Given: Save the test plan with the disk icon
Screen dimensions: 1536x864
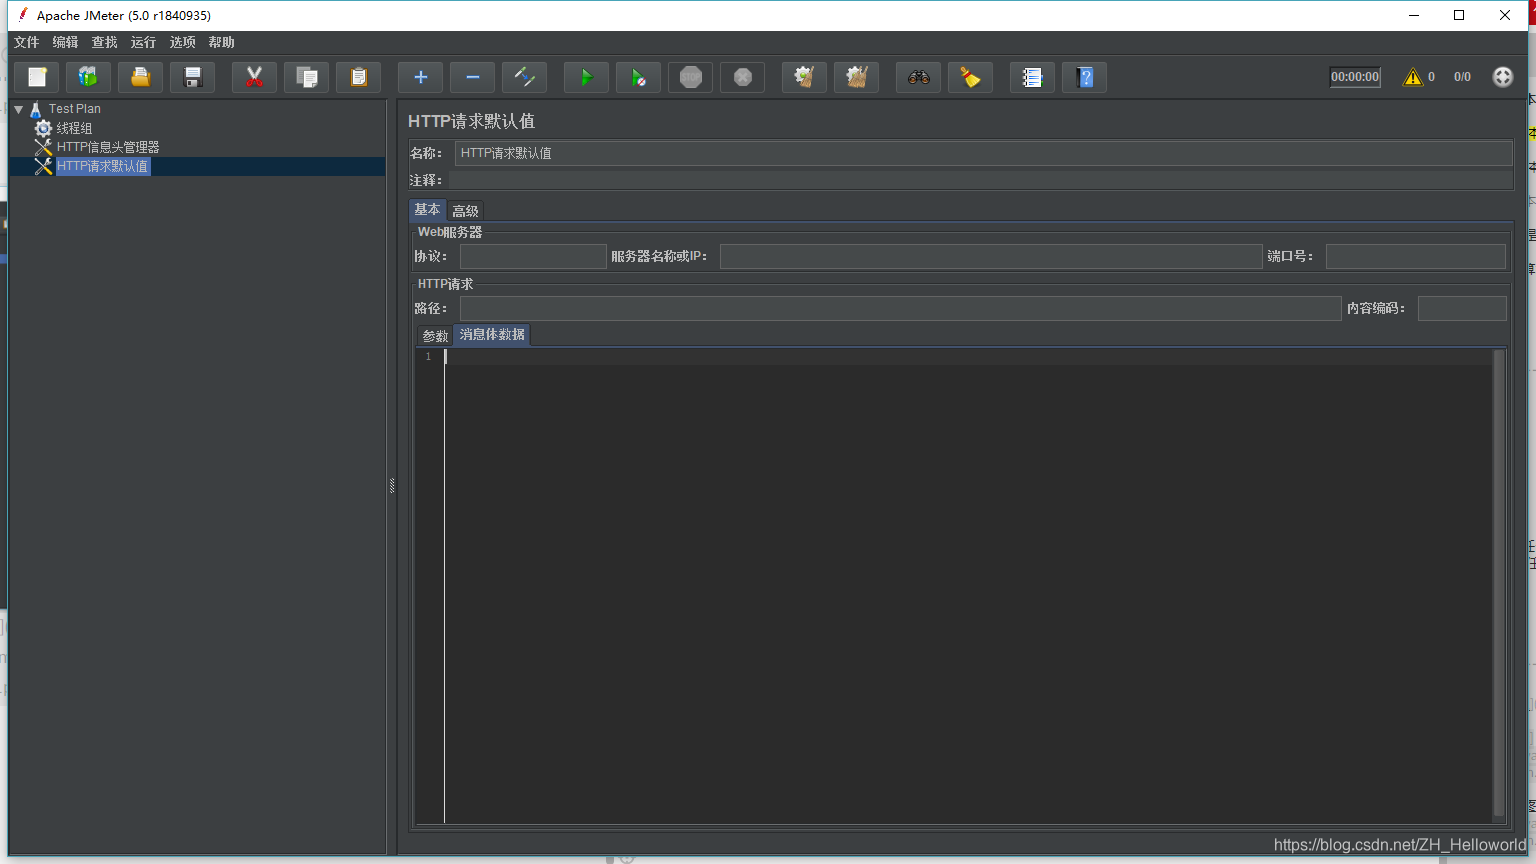Looking at the screenshot, I should pyautogui.click(x=193, y=77).
